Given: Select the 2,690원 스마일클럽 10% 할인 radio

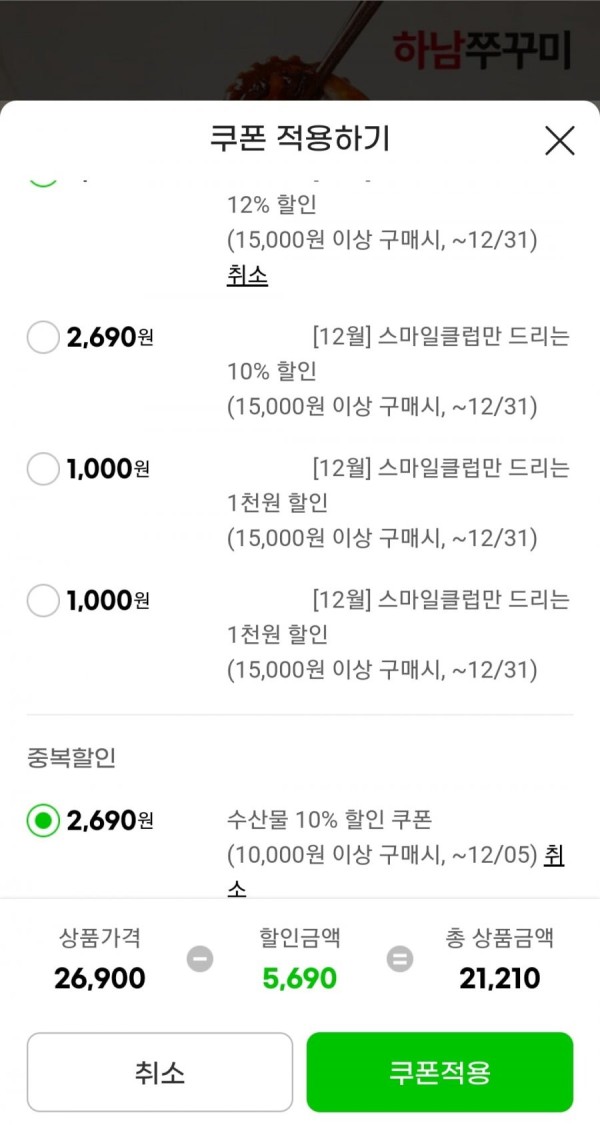Looking at the screenshot, I should tap(43, 336).
